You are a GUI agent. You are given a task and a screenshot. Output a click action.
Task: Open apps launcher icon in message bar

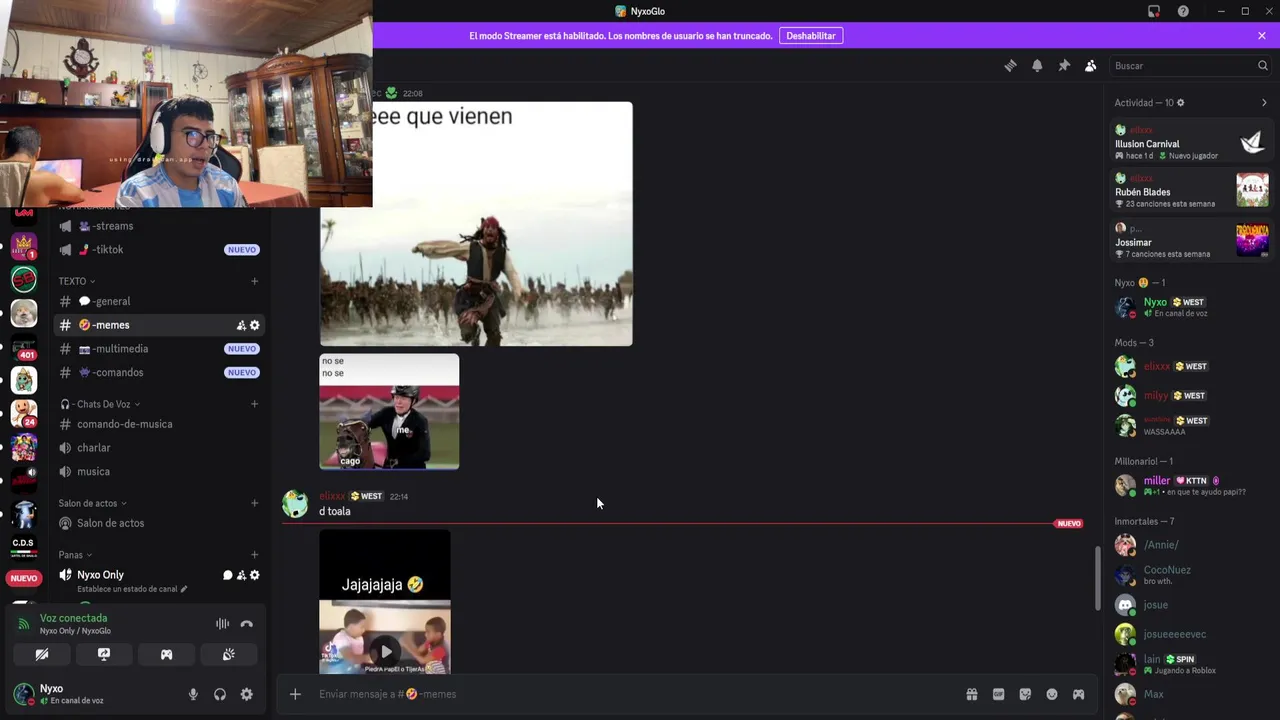click(1078, 694)
